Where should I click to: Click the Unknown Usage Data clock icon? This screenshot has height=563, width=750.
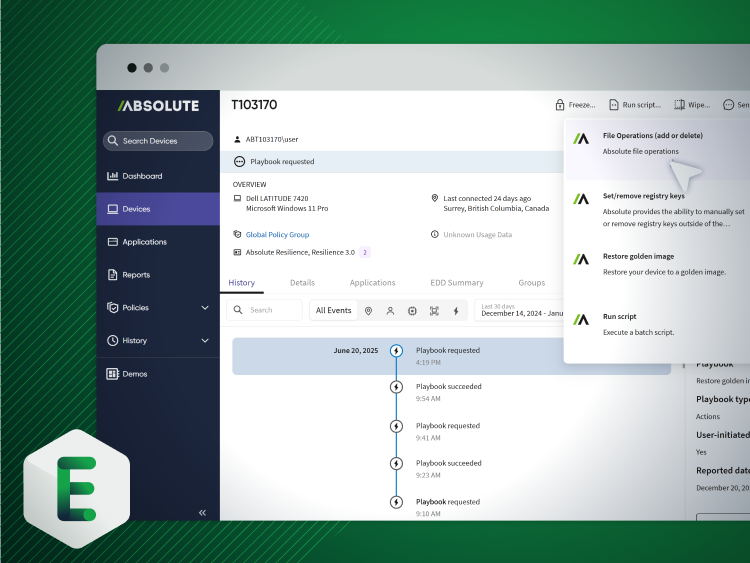tap(434, 234)
